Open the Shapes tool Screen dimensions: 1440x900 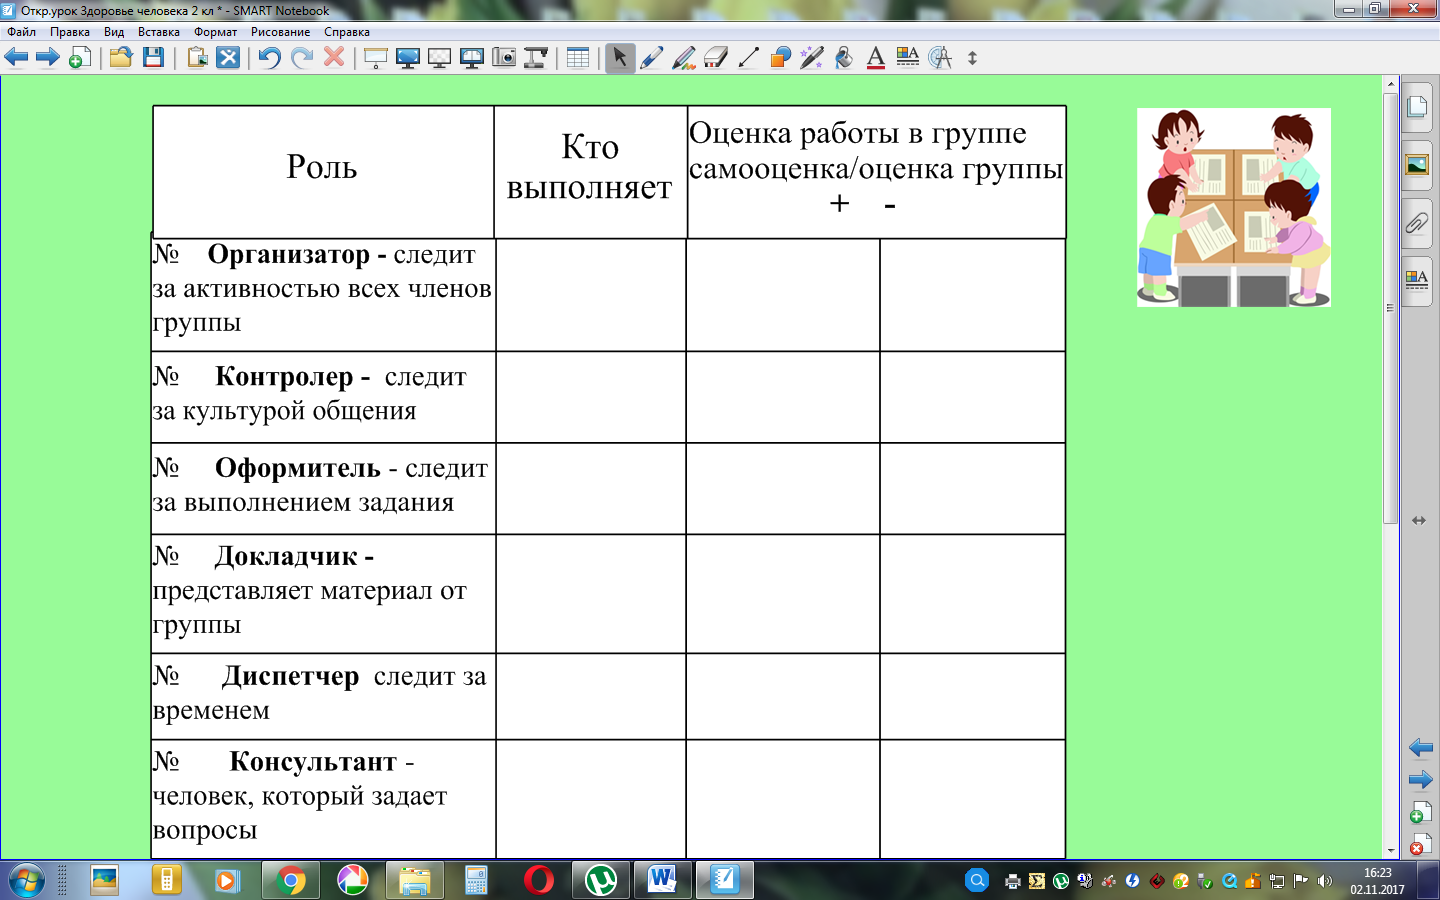[x=780, y=58]
